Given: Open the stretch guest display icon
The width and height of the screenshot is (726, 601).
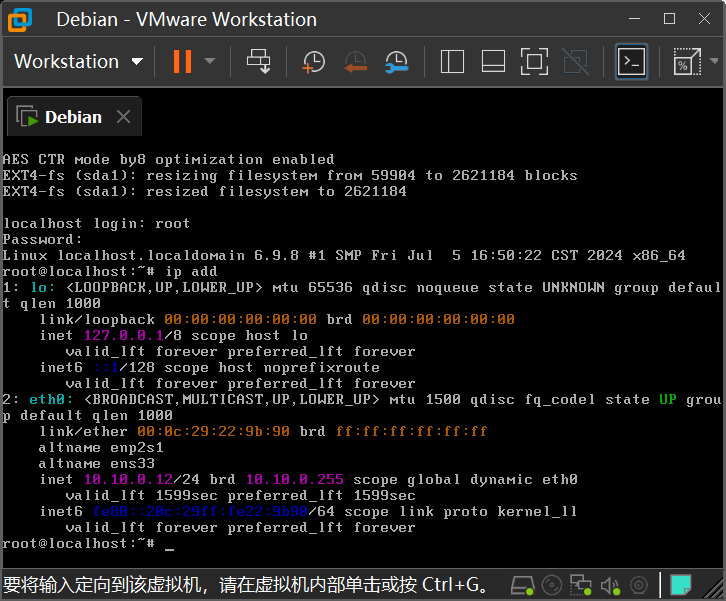Looking at the screenshot, I should [x=685, y=62].
